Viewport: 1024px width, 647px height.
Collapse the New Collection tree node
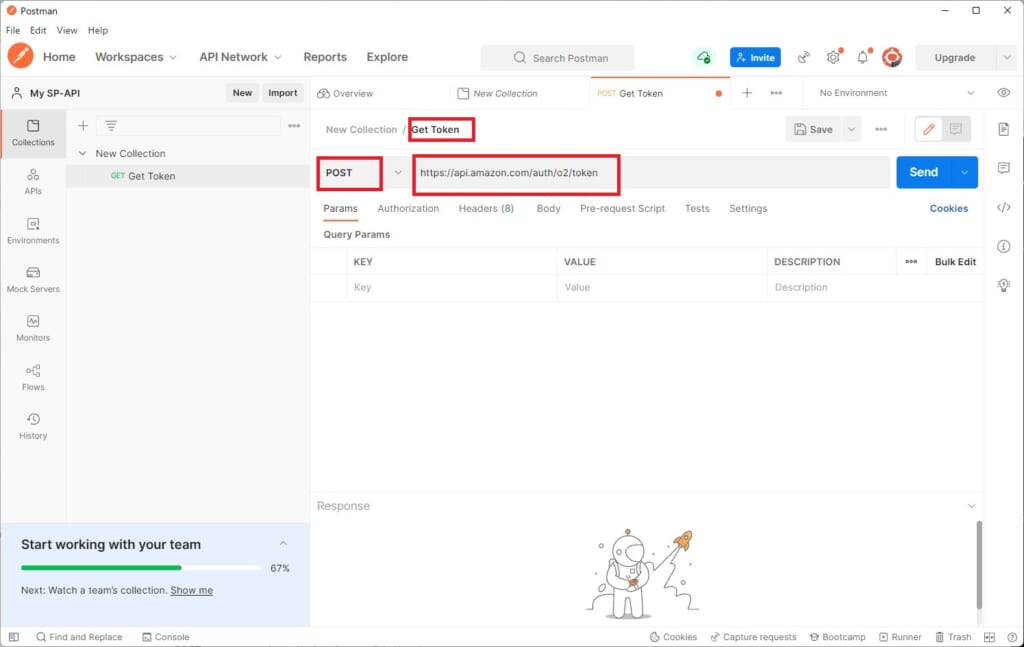82,153
